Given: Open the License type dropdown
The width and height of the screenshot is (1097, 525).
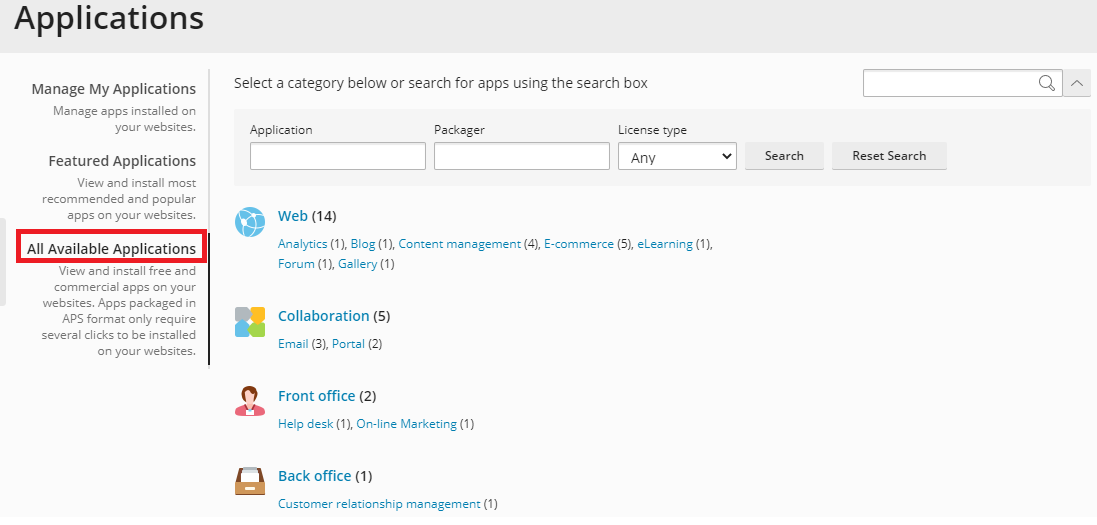Looking at the screenshot, I should pyautogui.click(x=677, y=156).
